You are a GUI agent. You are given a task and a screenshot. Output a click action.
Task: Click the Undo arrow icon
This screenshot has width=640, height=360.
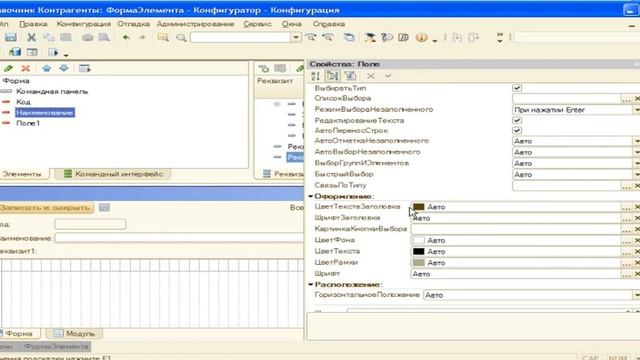tap(126, 38)
